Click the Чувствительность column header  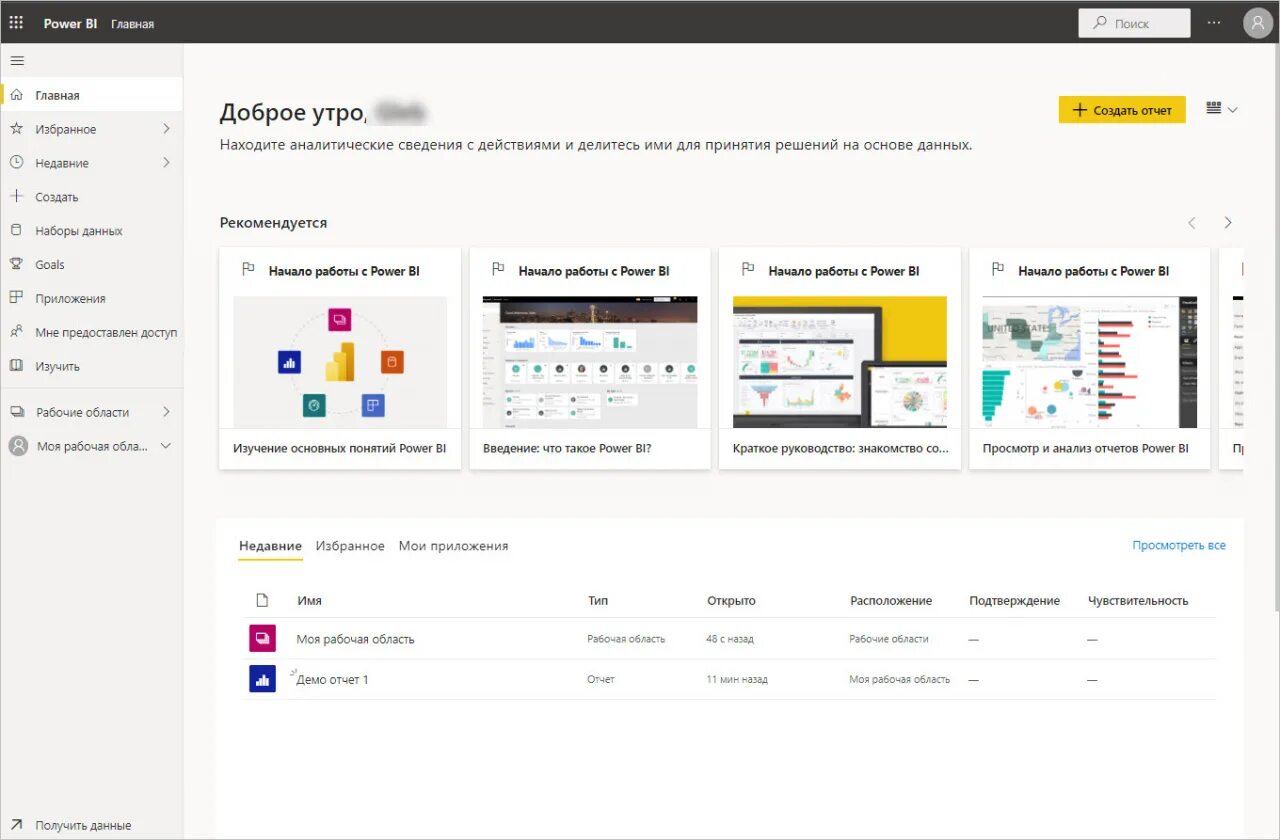pos(1138,600)
